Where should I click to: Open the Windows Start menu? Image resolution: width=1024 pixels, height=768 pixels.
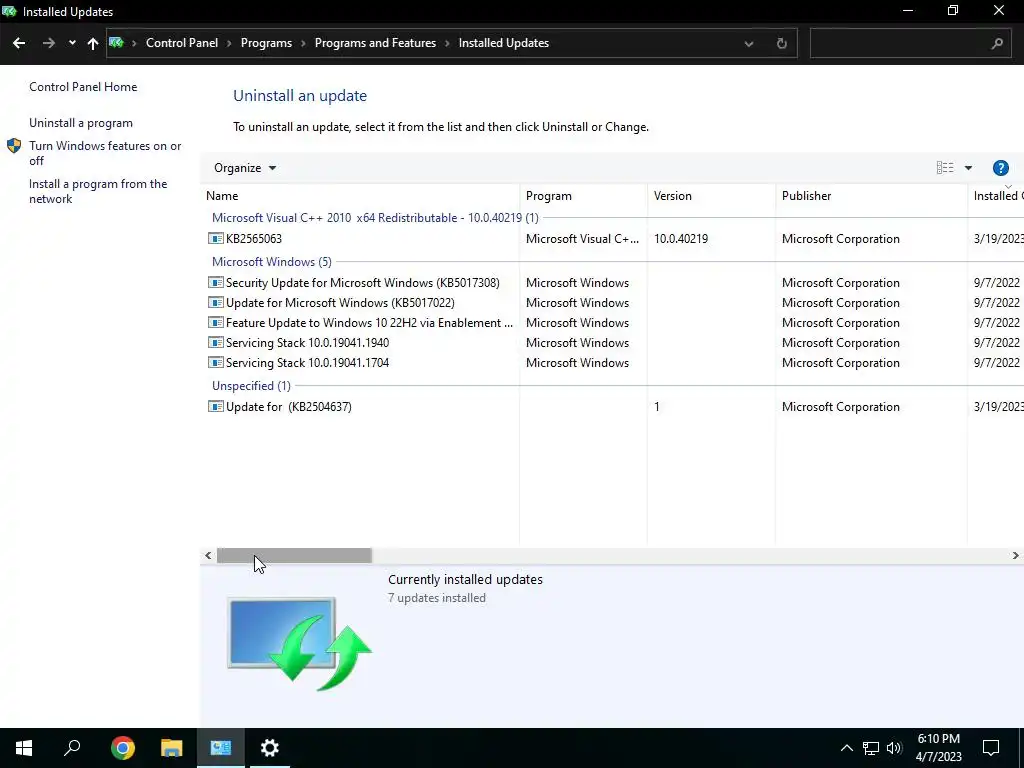click(24, 748)
